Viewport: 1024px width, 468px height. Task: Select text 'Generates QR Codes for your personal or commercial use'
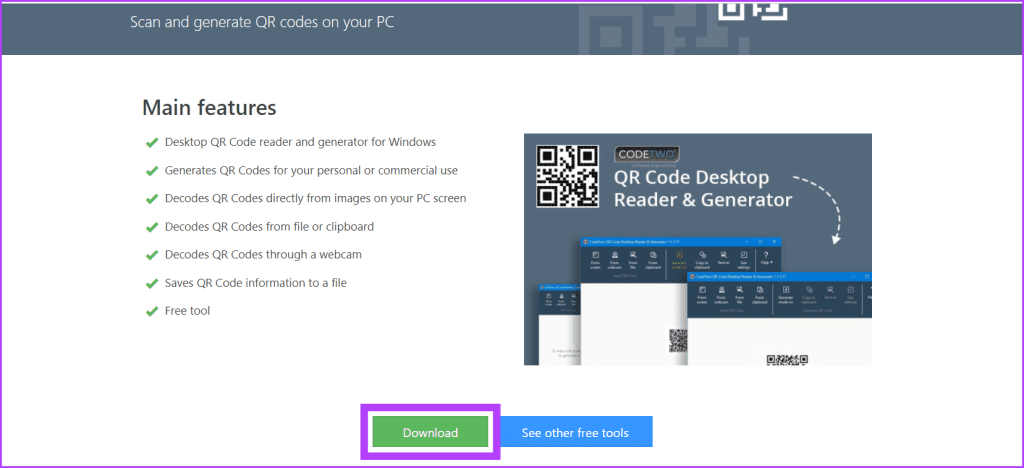pyautogui.click(x=312, y=170)
